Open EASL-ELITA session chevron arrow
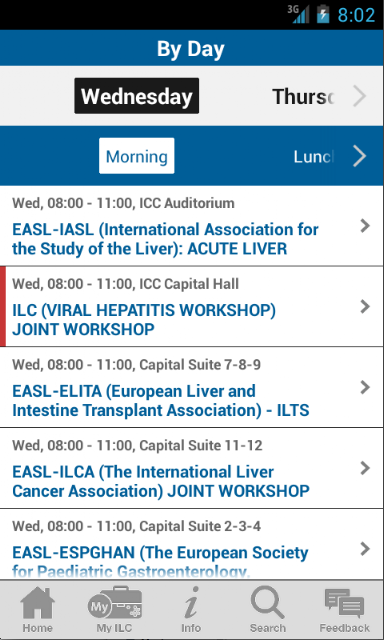Image resolution: width=384 pixels, height=640 pixels. click(x=365, y=387)
